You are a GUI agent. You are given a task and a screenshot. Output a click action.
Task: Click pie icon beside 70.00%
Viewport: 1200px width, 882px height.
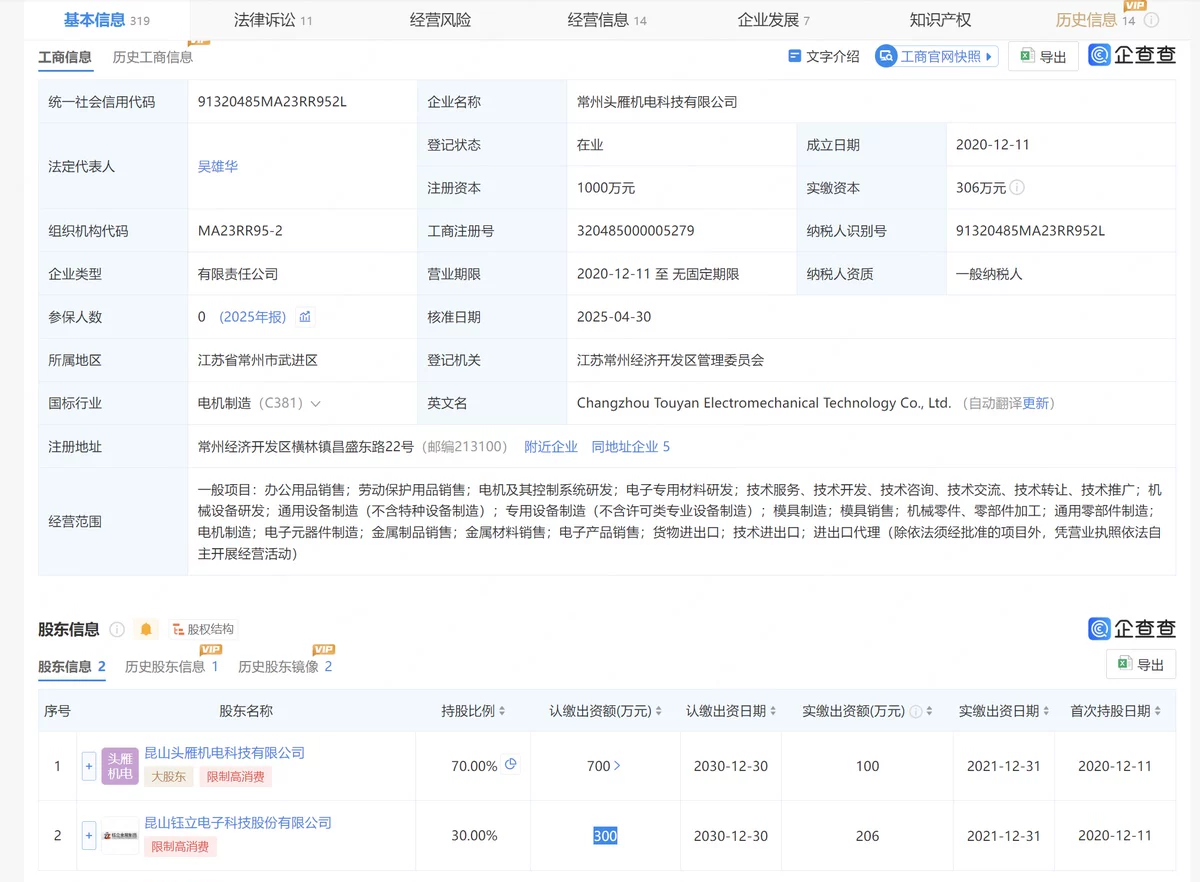pos(511,765)
